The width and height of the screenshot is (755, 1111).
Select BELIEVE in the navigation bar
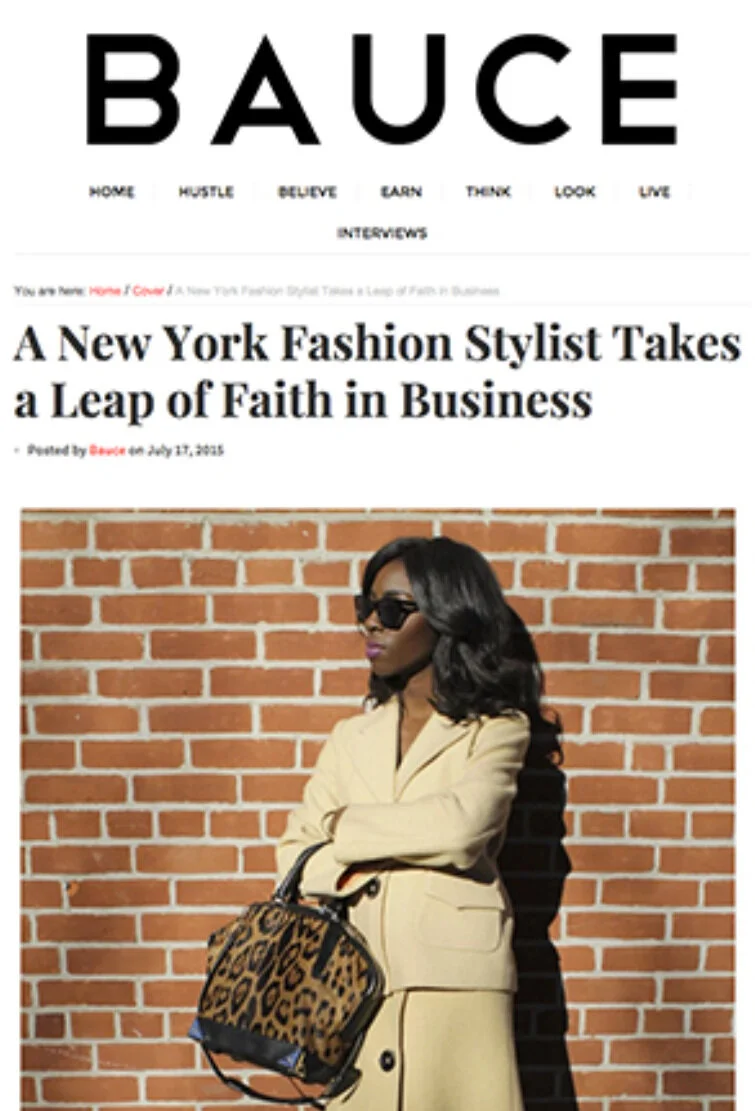click(x=307, y=191)
